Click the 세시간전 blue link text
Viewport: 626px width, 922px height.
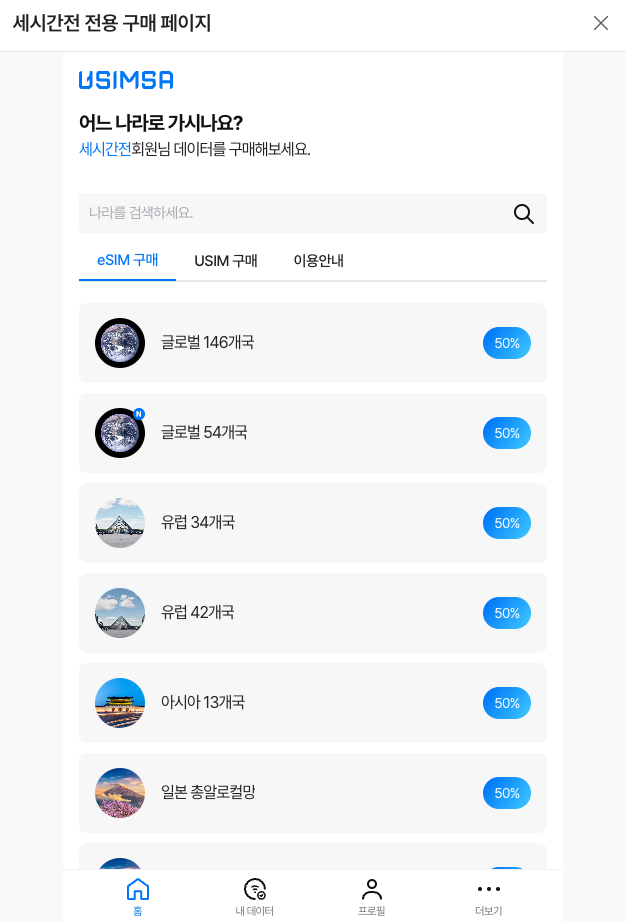pyautogui.click(x=105, y=149)
